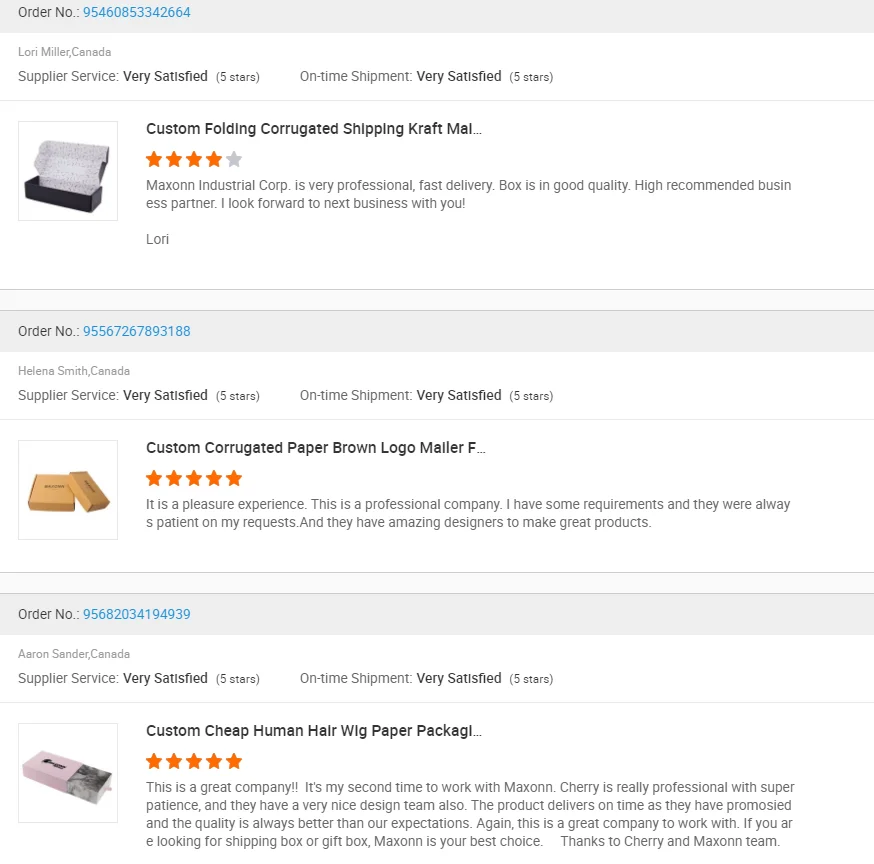Open order number 95460853342664 link
Viewport: 874px width, 864px height.
[x=136, y=12]
